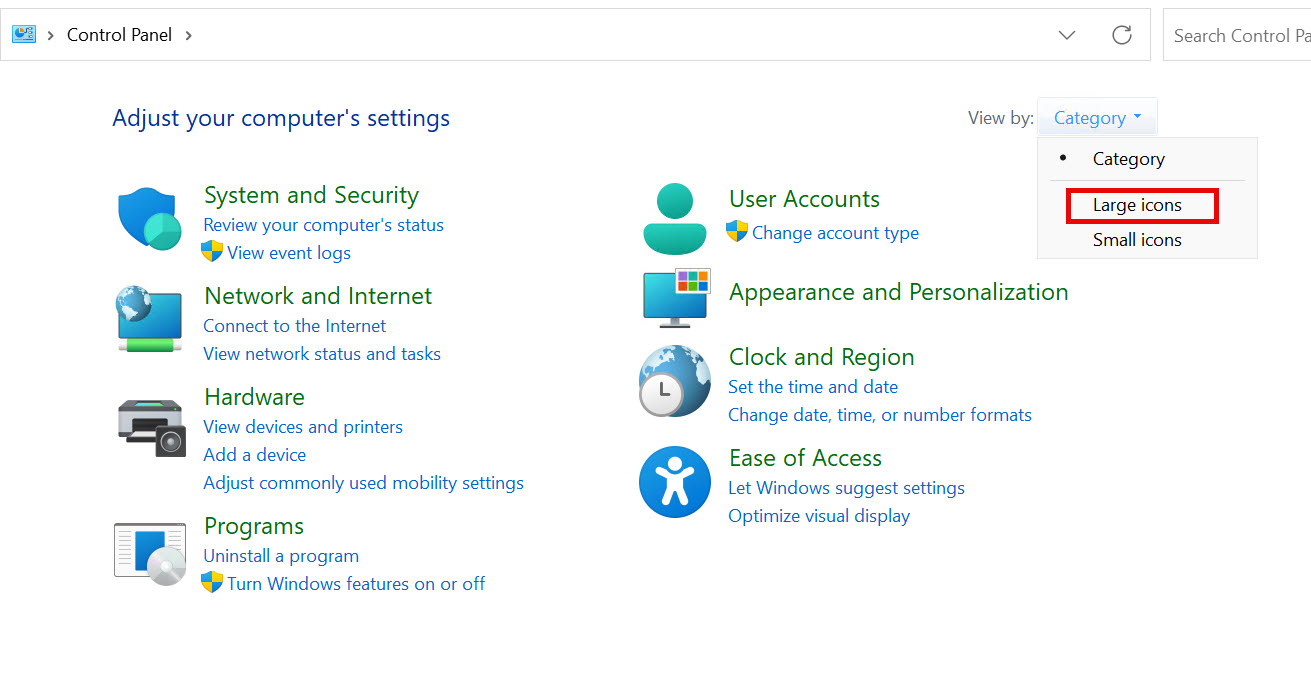Expand the chevron after Control Panel breadcrumb
Viewport: 1311px width, 699px height.
[x=188, y=35]
